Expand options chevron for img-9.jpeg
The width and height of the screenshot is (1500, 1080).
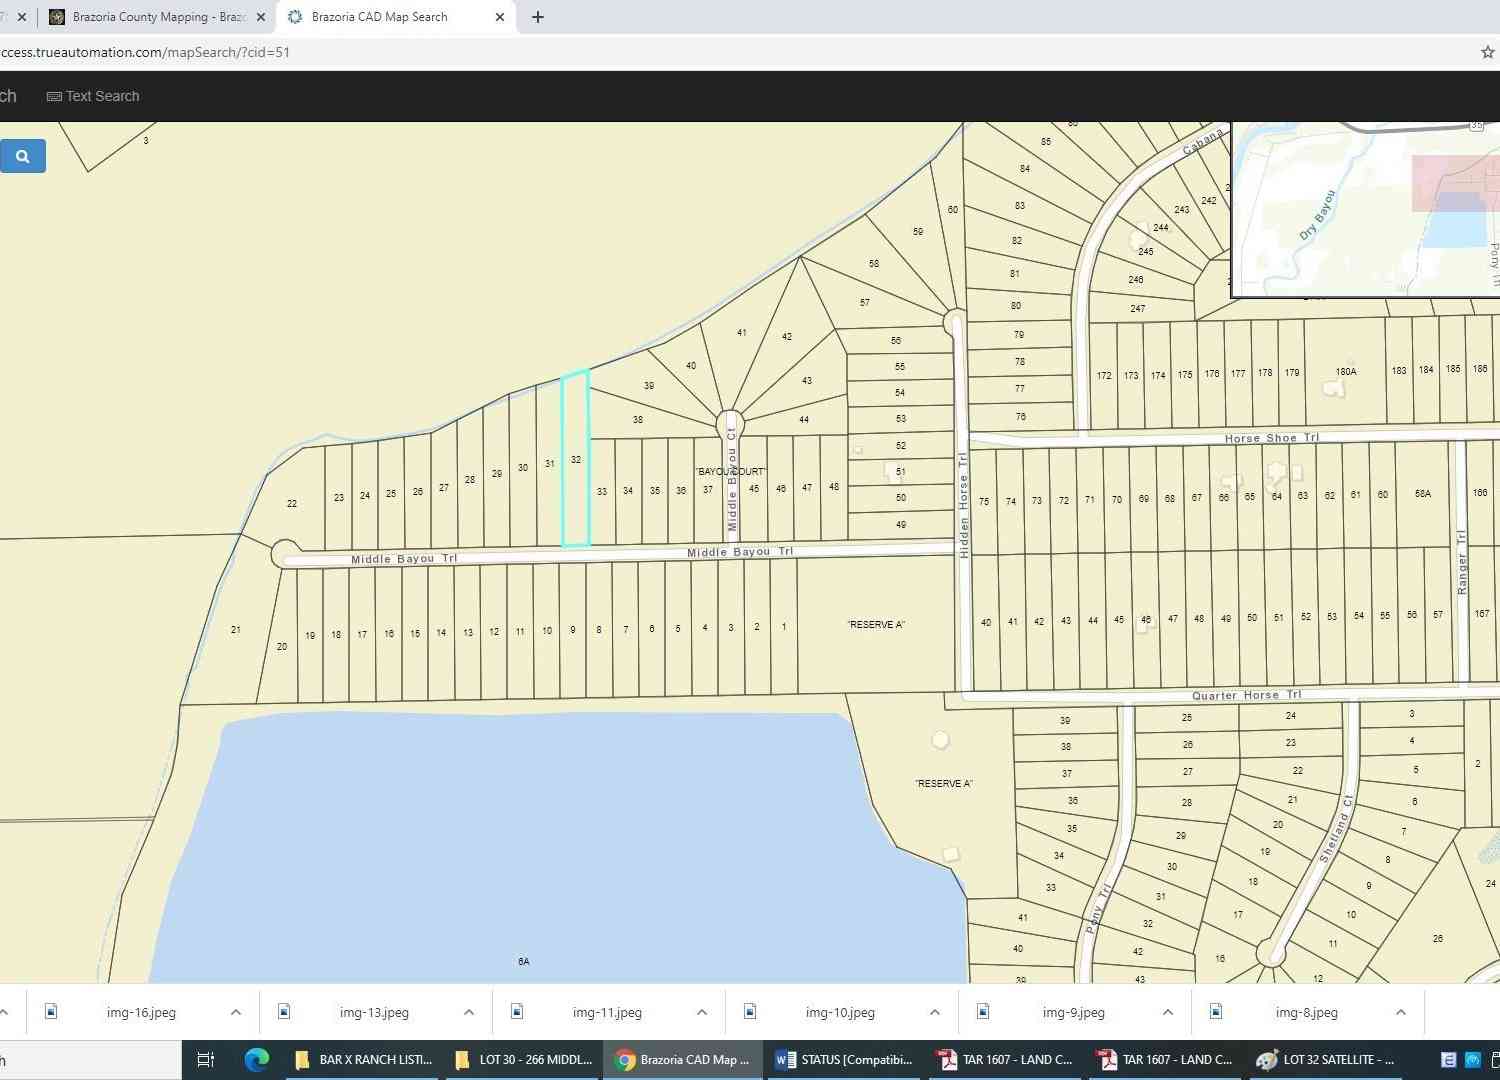click(1168, 1012)
